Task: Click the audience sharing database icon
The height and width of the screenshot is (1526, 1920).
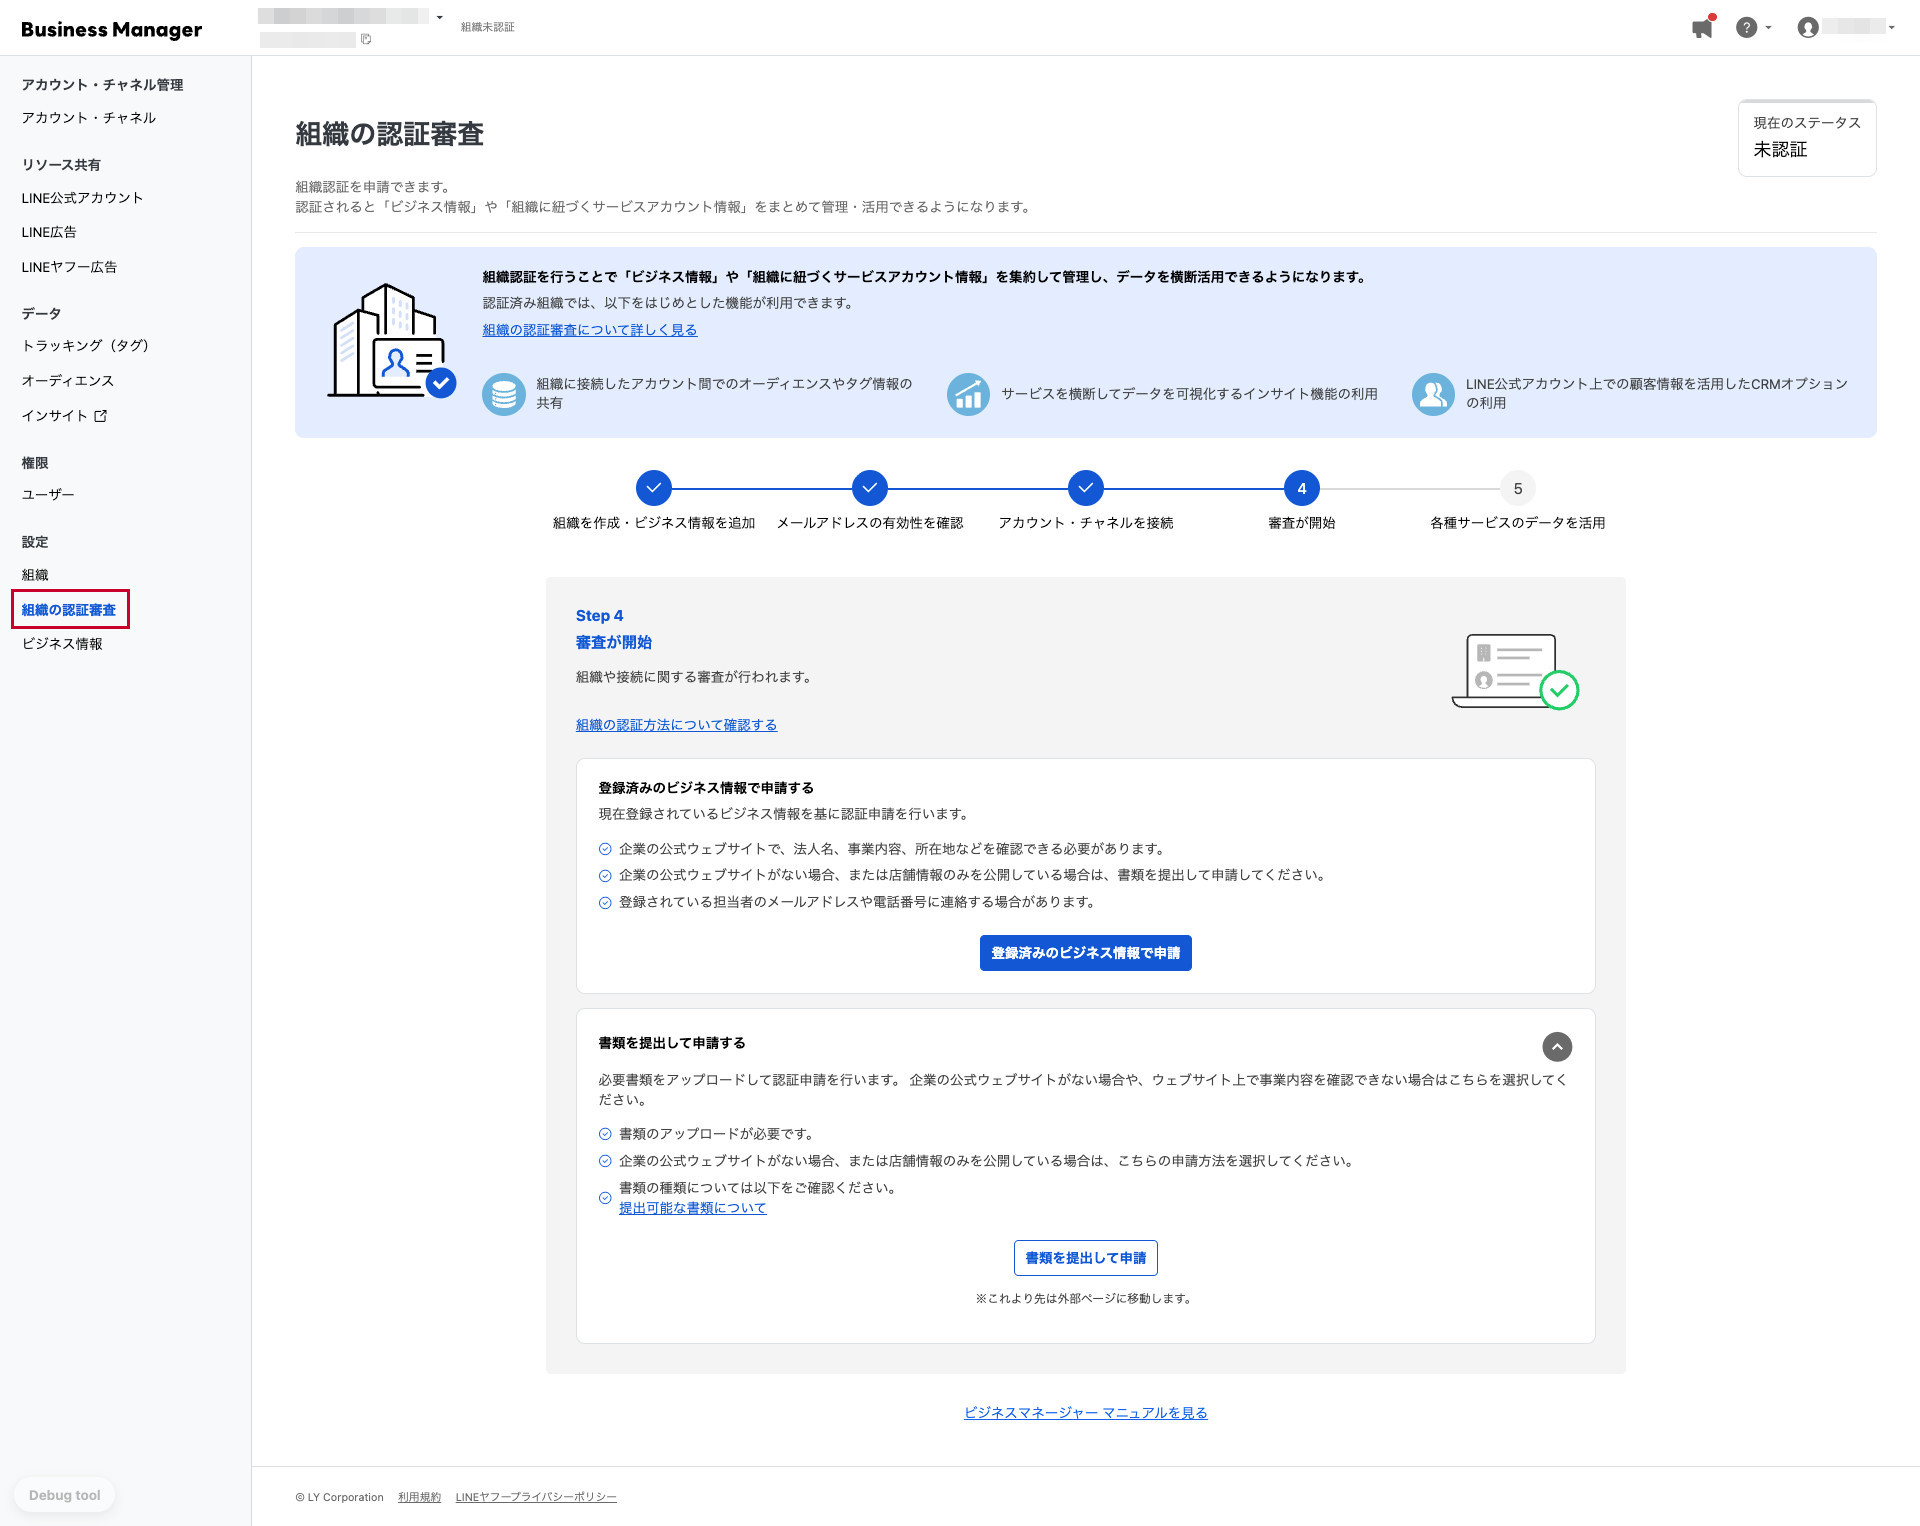Action: pyautogui.click(x=504, y=394)
